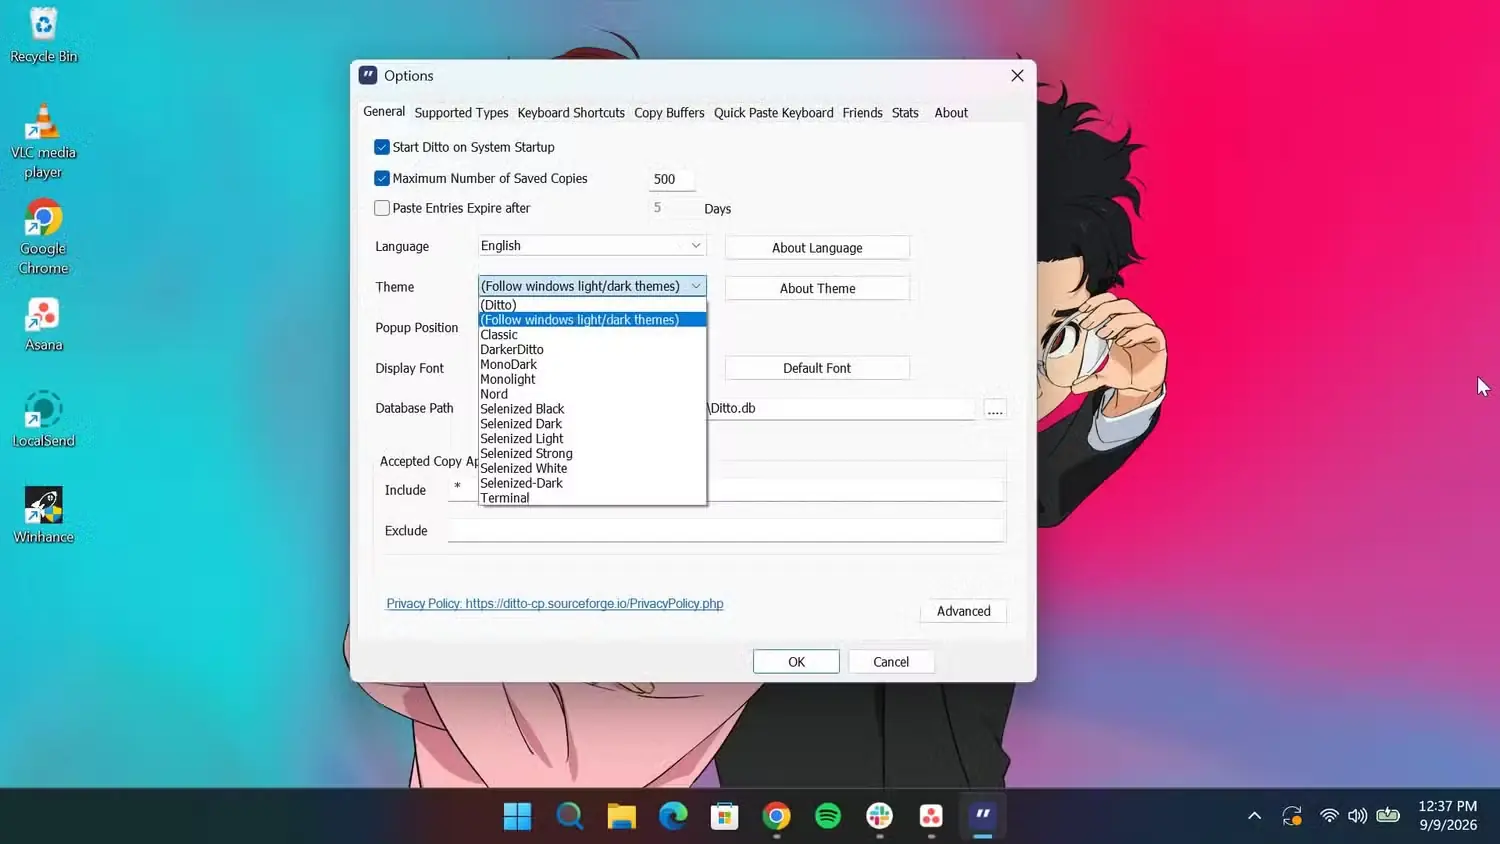
Task: Open the Recycle Bin desktop icon
Action: tap(43, 36)
